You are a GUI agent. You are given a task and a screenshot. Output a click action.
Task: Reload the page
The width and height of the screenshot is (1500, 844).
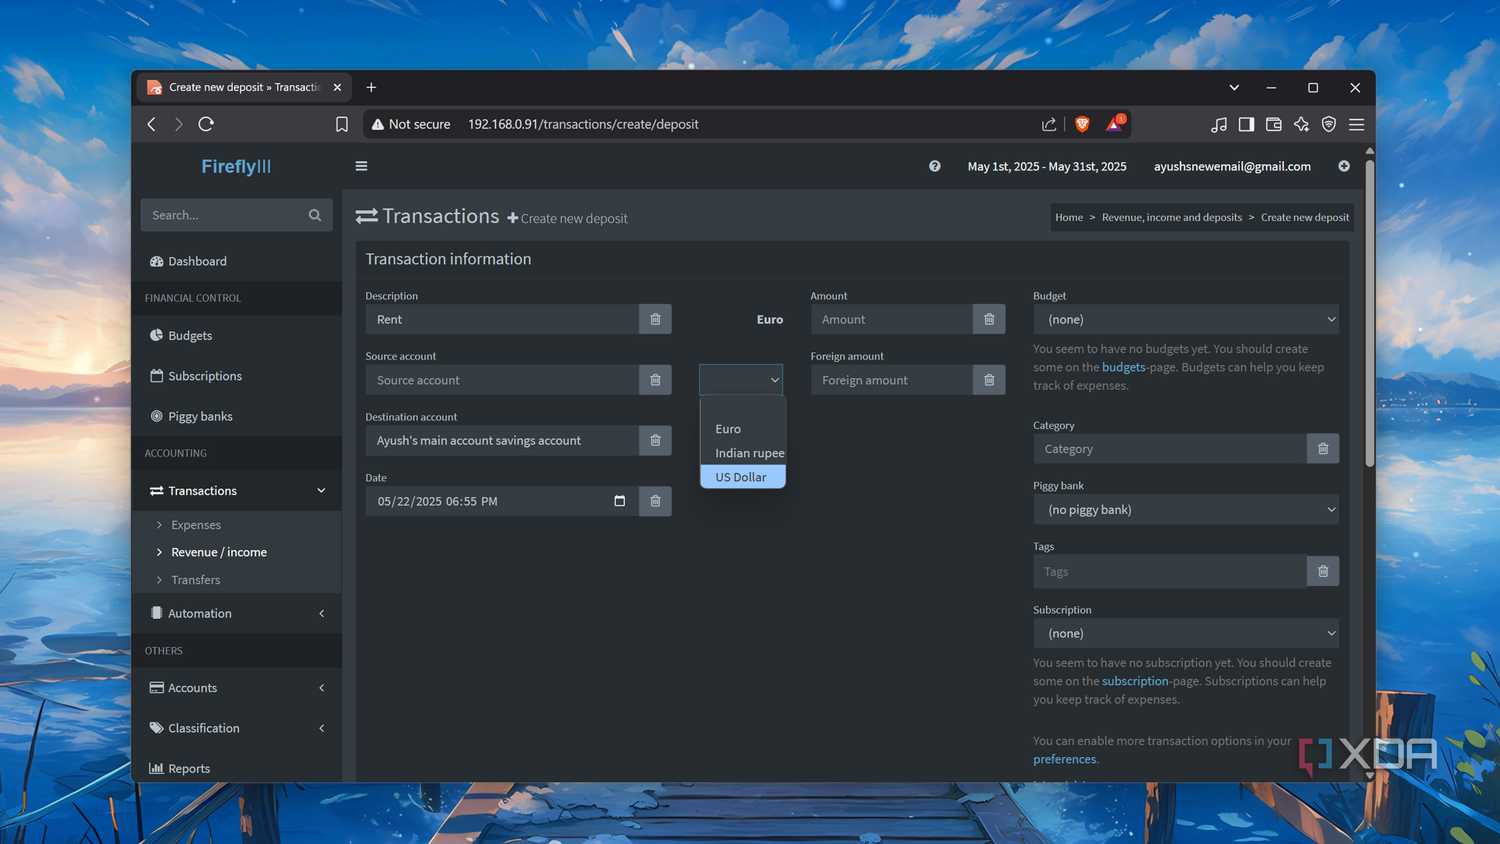206,124
